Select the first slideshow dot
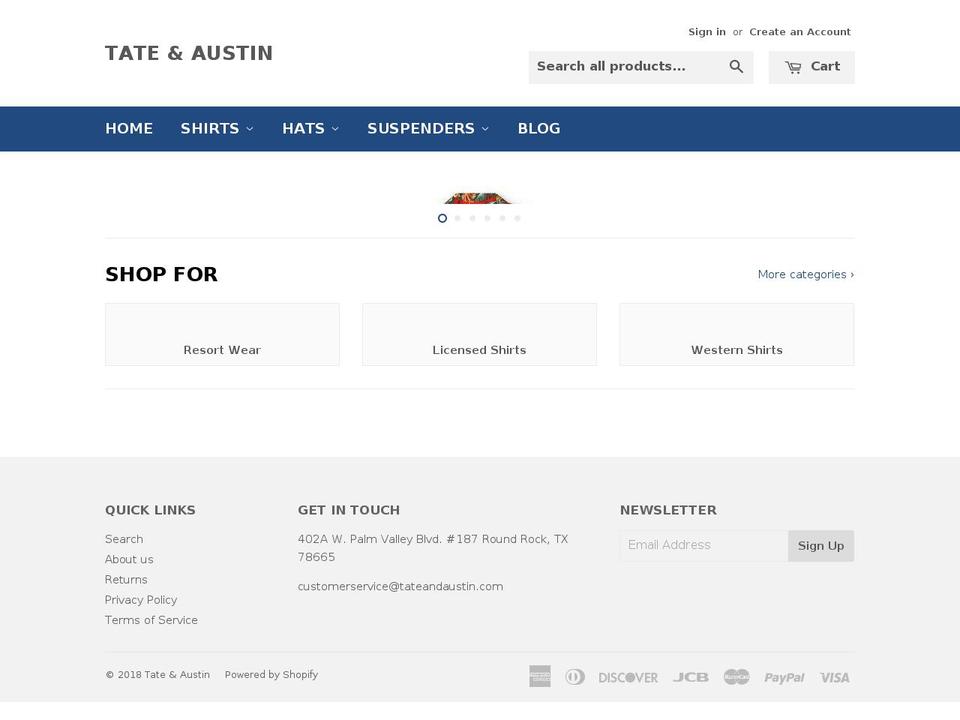This screenshot has width=960, height=720. [442, 218]
